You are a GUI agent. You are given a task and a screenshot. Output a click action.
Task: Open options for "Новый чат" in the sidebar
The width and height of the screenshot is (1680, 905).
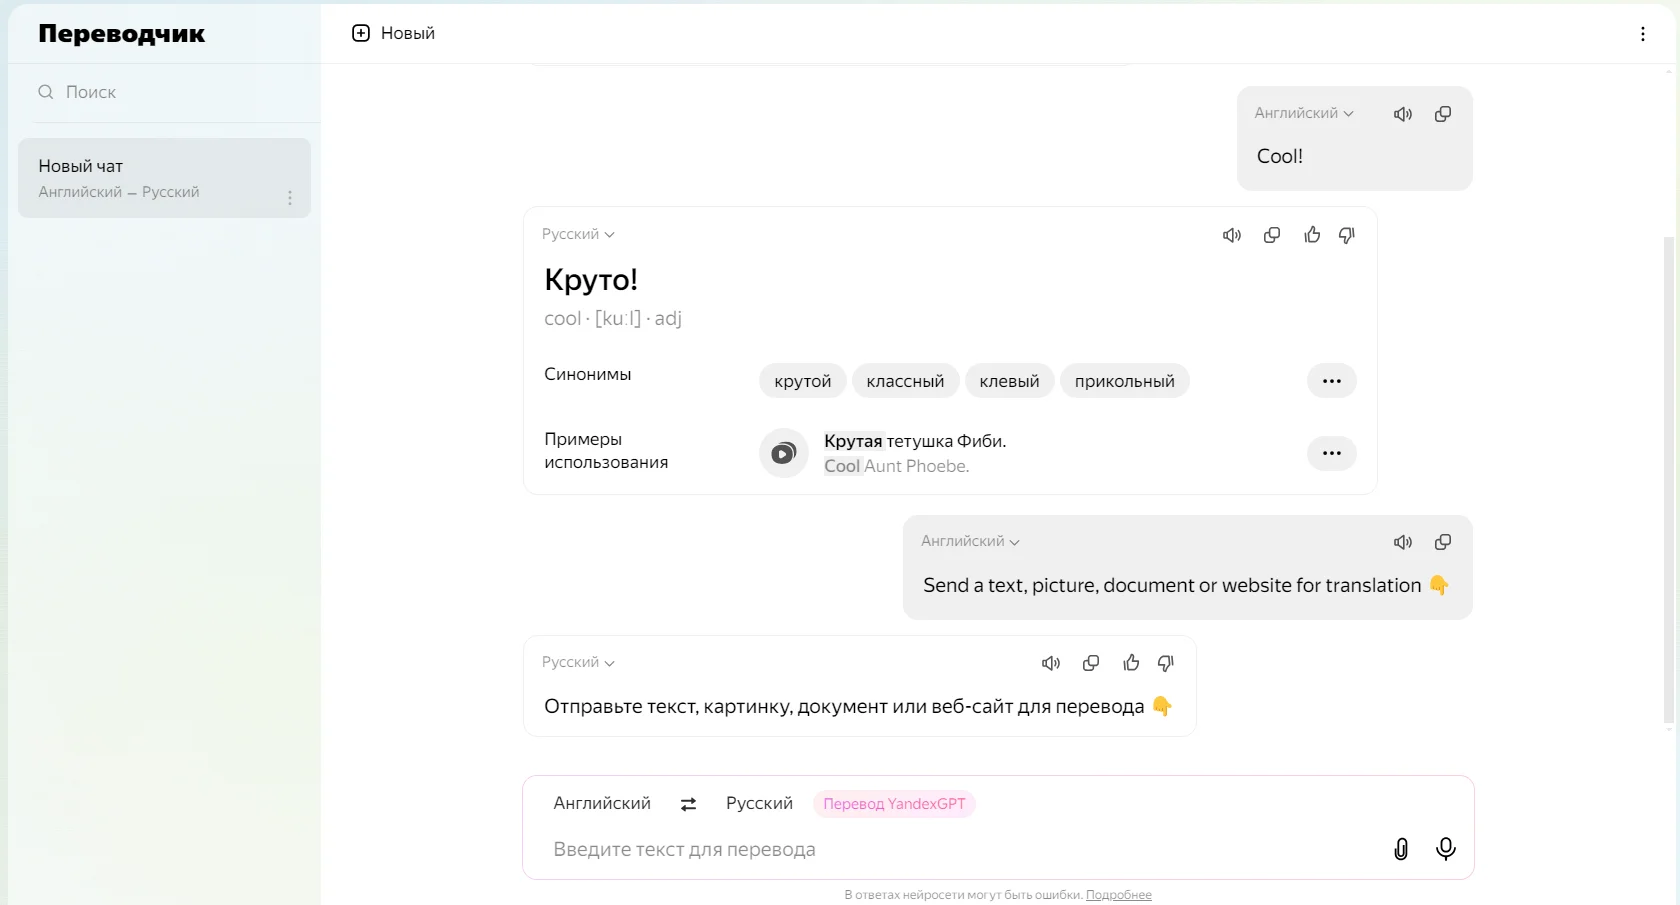(290, 198)
